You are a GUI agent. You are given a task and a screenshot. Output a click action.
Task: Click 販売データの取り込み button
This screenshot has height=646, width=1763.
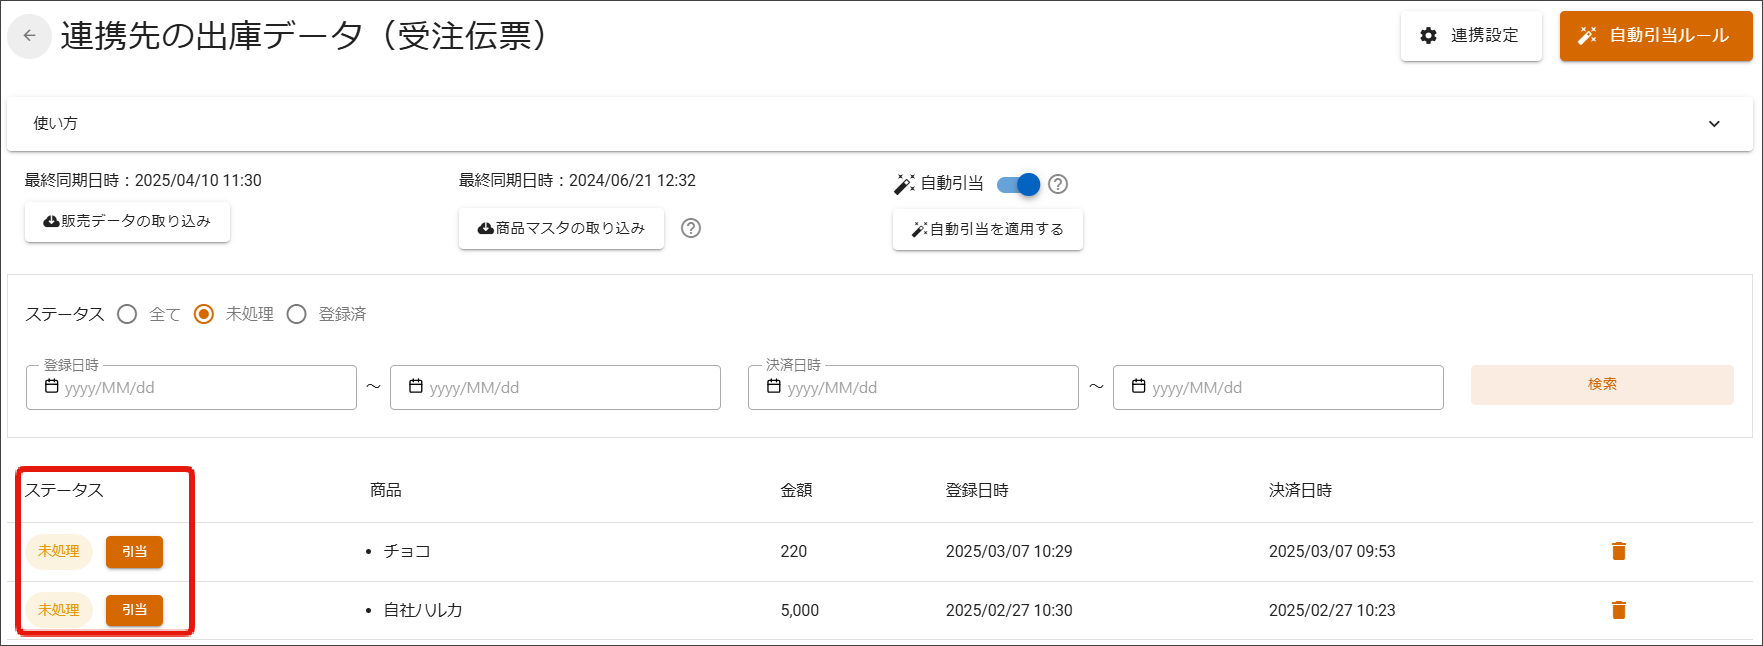(x=127, y=222)
